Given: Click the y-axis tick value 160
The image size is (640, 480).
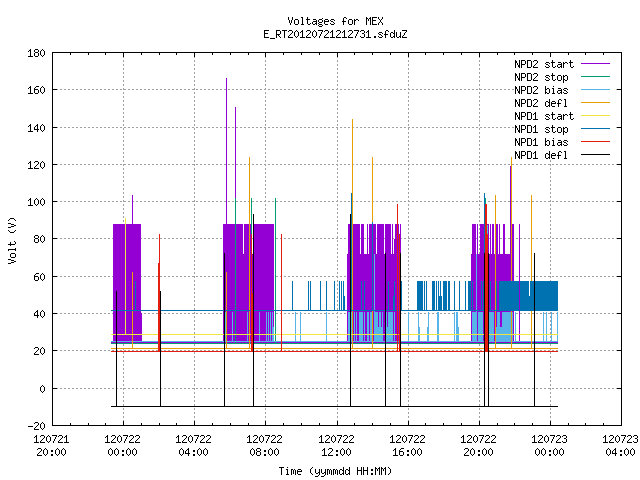Looking at the screenshot, I should coord(36,90).
